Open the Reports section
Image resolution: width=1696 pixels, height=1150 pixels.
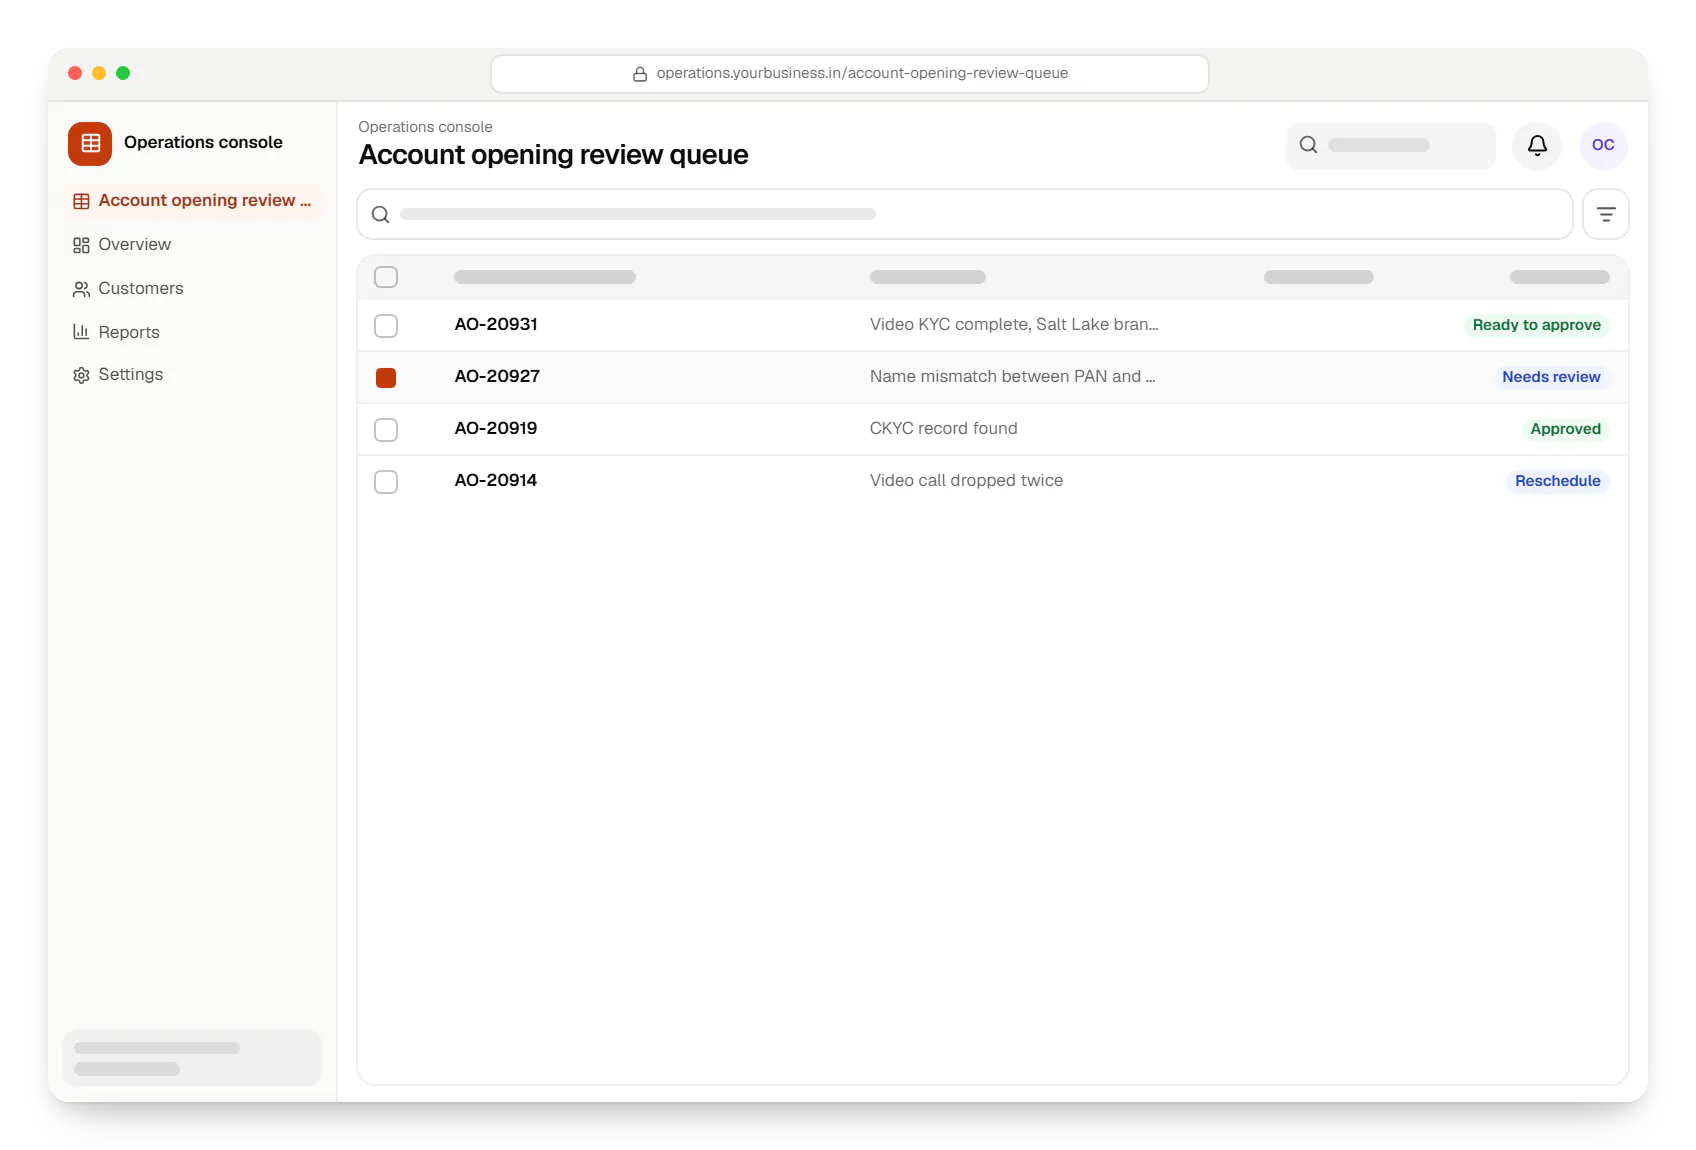[192, 332]
